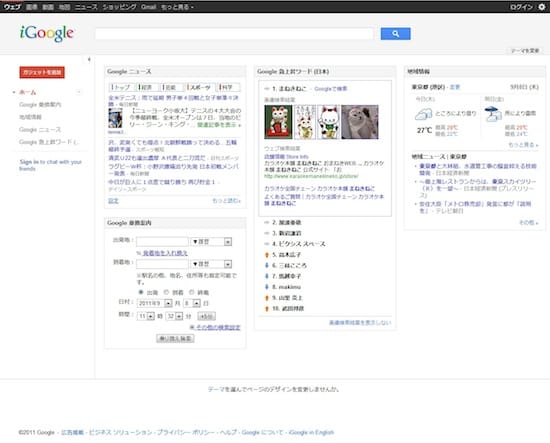Select the first radio button (departure time)
The height and width of the screenshot is (443, 550).
click(x=141, y=292)
